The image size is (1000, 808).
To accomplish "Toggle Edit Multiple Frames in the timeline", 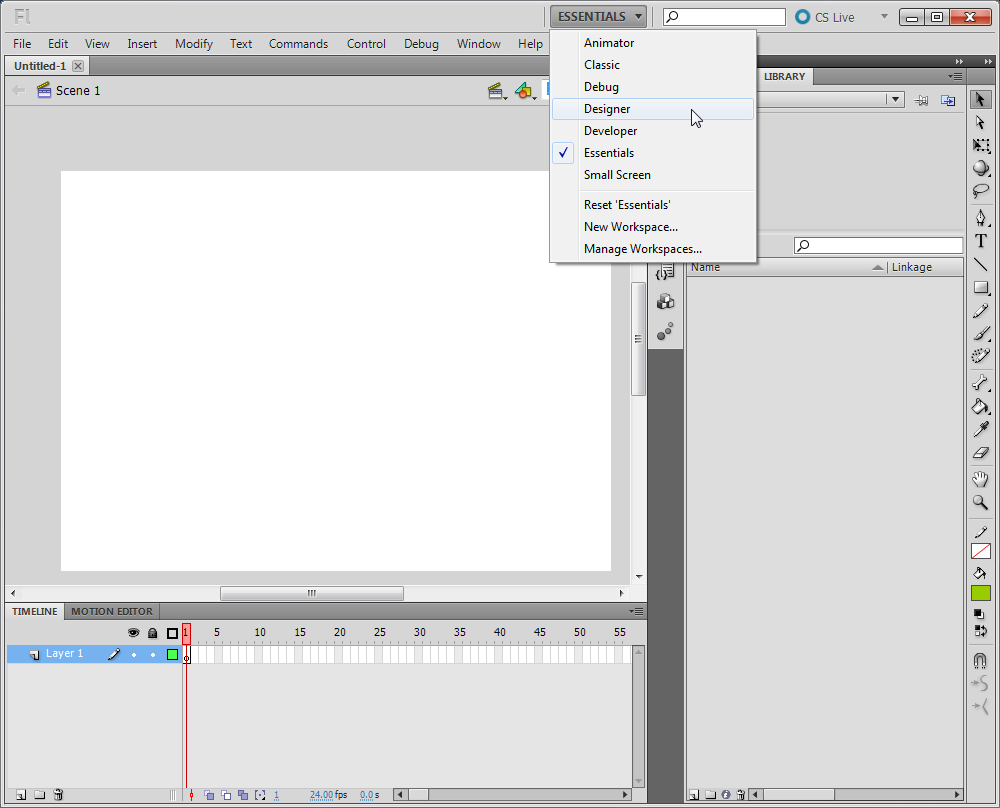I will click(242, 795).
